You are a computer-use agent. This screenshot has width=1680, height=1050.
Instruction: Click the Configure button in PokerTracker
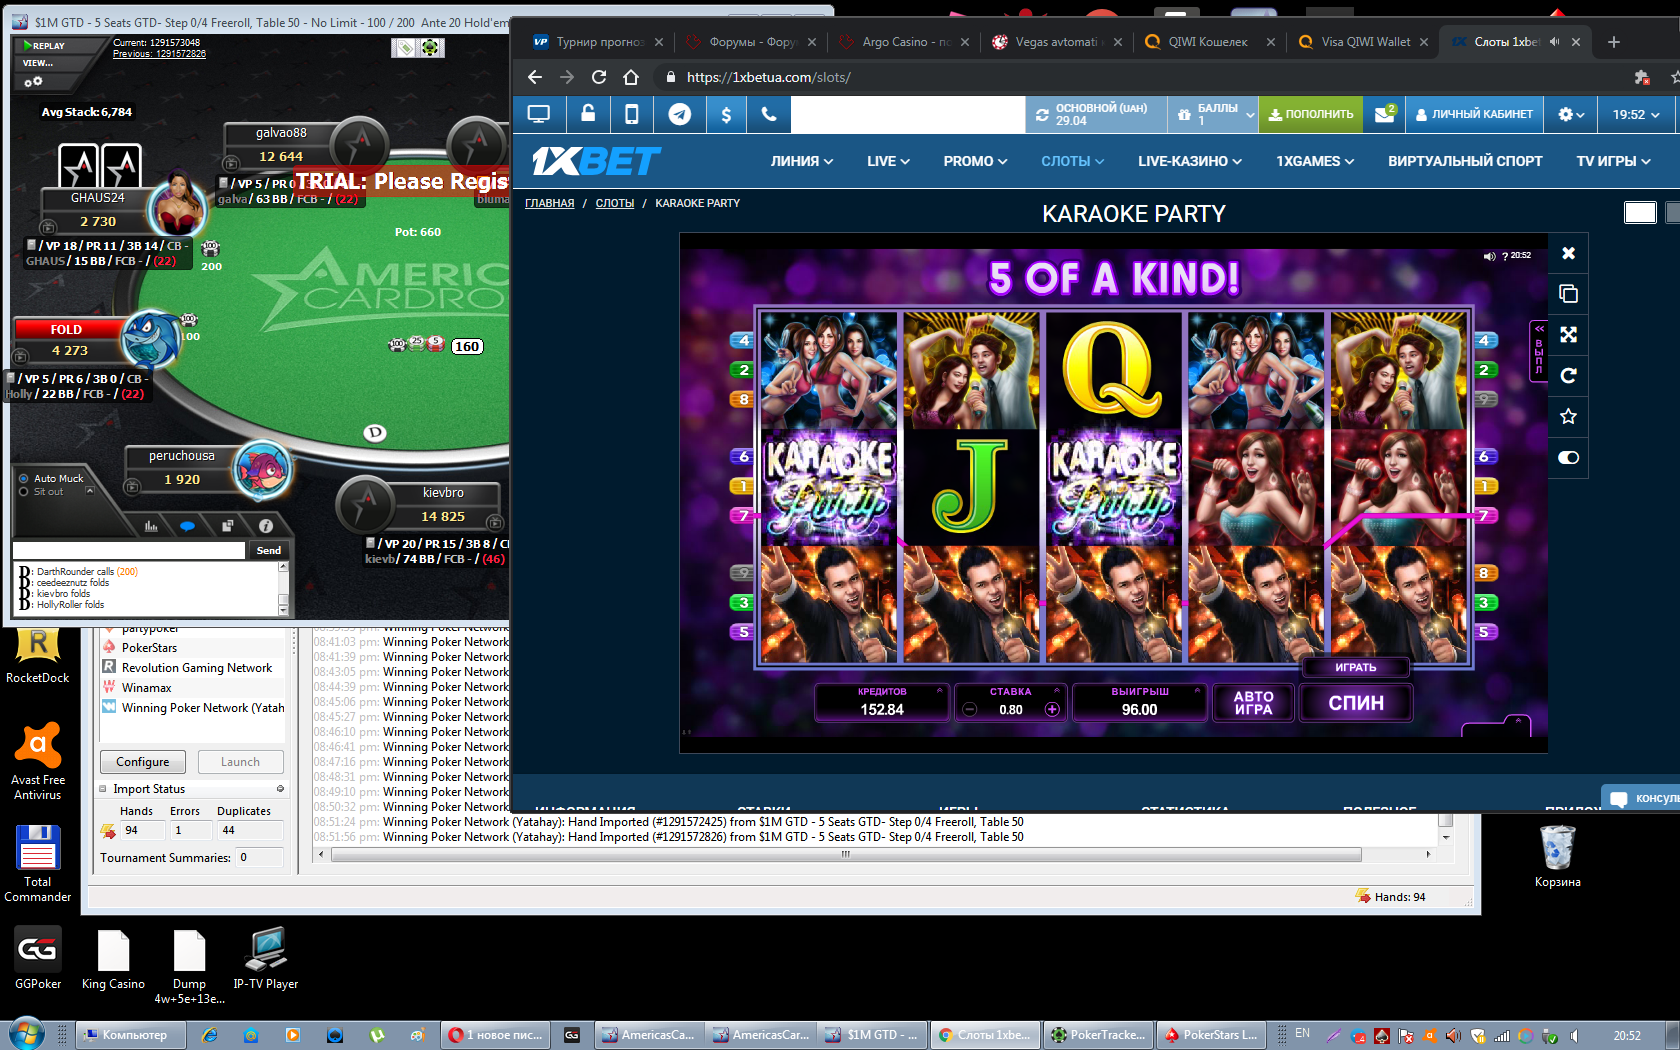pos(143,762)
